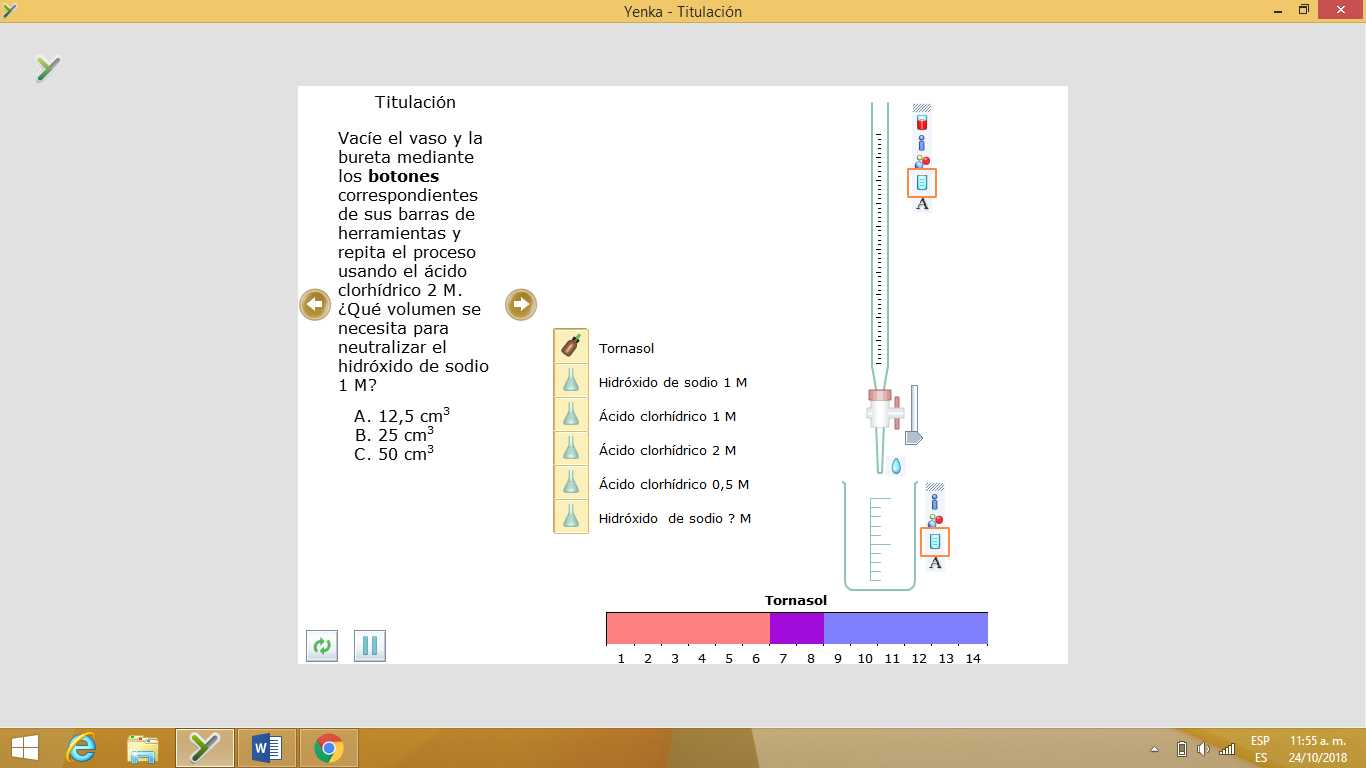This screenshot has width=1366, height=768.
Task: Click the hatched grip of the beaker toolbar
Action: pyautogui.click(x=935, y=487)
